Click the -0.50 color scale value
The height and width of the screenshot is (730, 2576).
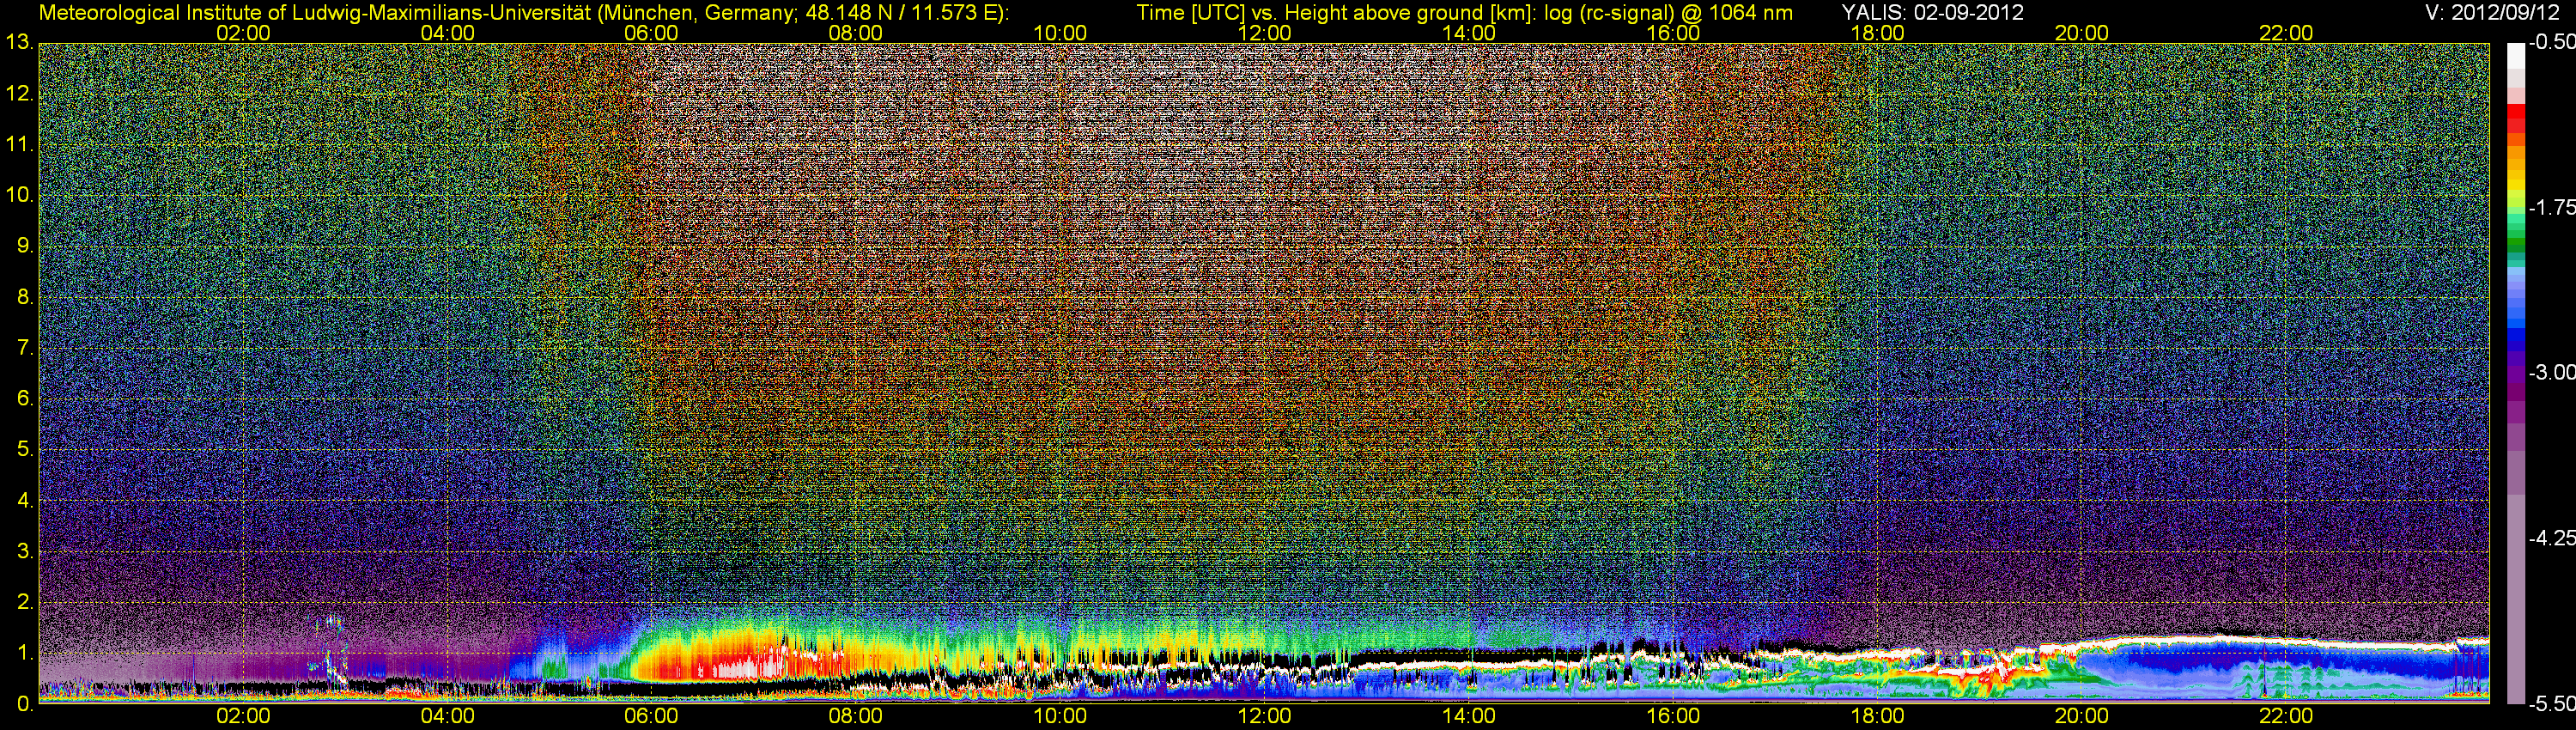(2551, 42)
